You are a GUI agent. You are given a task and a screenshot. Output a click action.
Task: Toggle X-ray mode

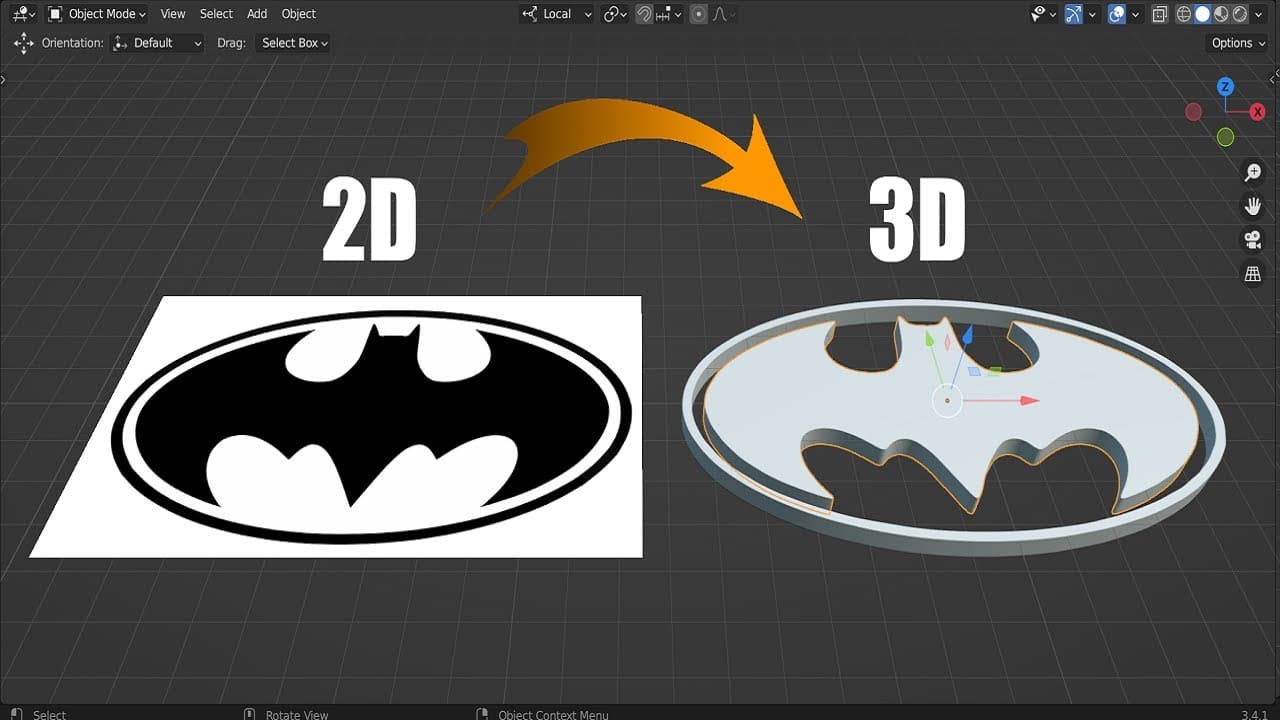(x=1160, y=14)
